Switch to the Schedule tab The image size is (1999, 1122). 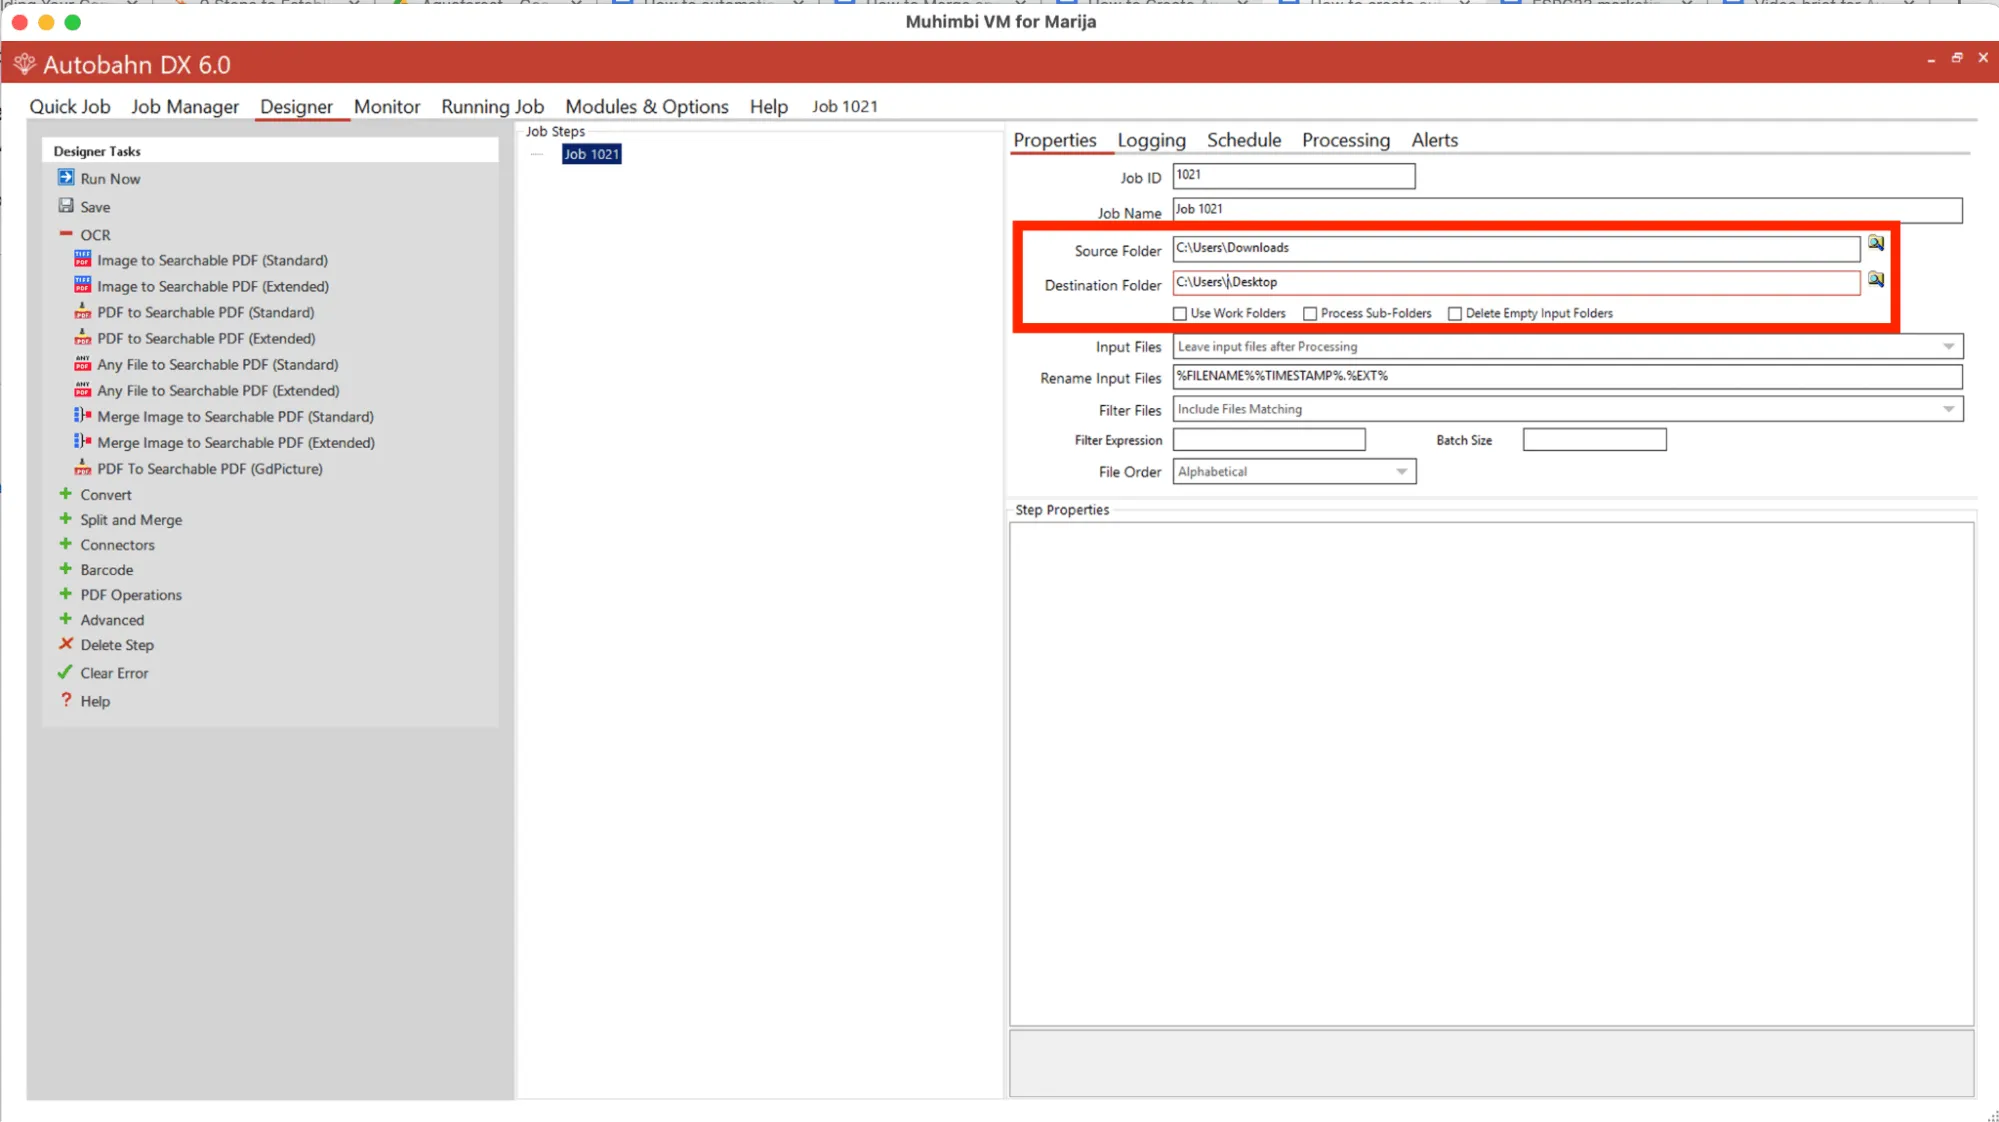(1243, 140)
